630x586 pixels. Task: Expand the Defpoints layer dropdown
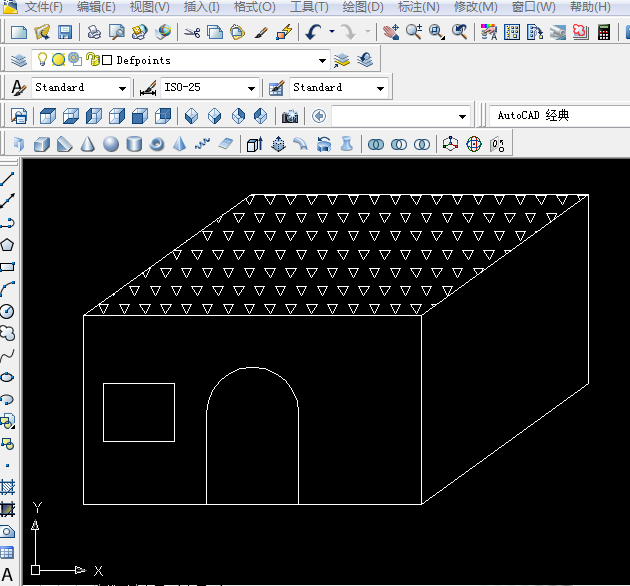pyautogui.click(x=322, y=60)
